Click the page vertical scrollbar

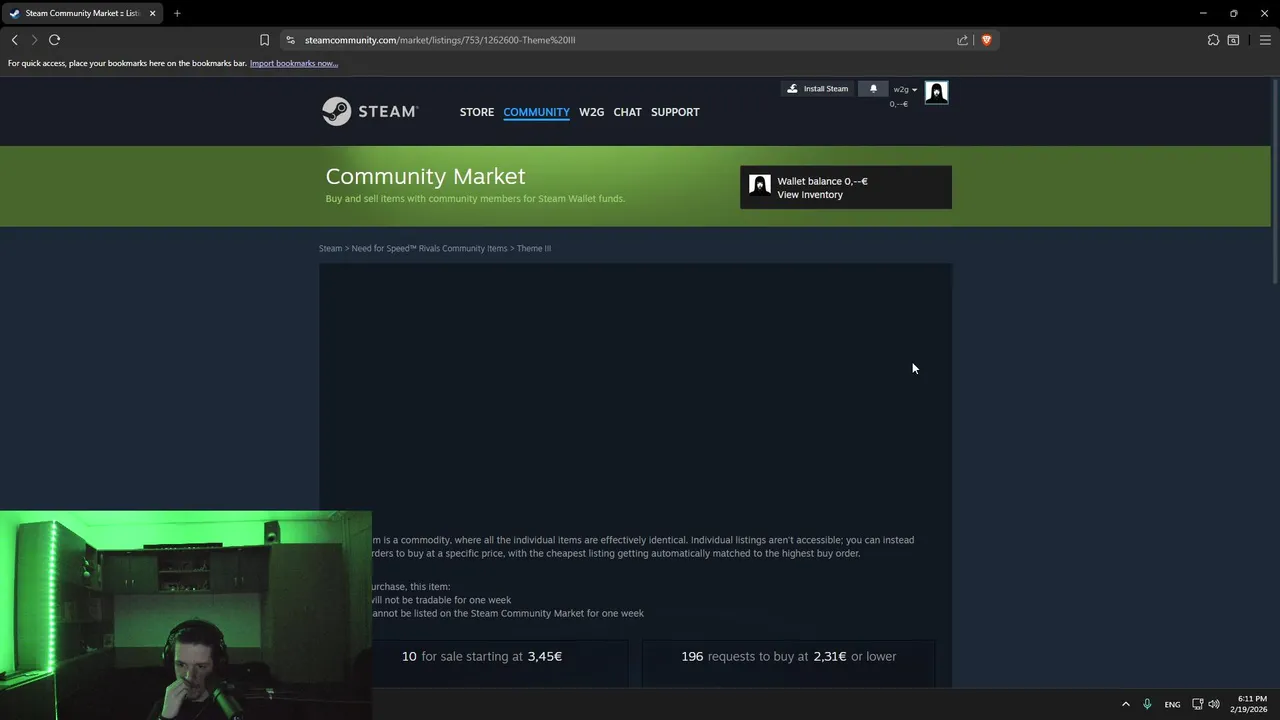(1275, 180)
